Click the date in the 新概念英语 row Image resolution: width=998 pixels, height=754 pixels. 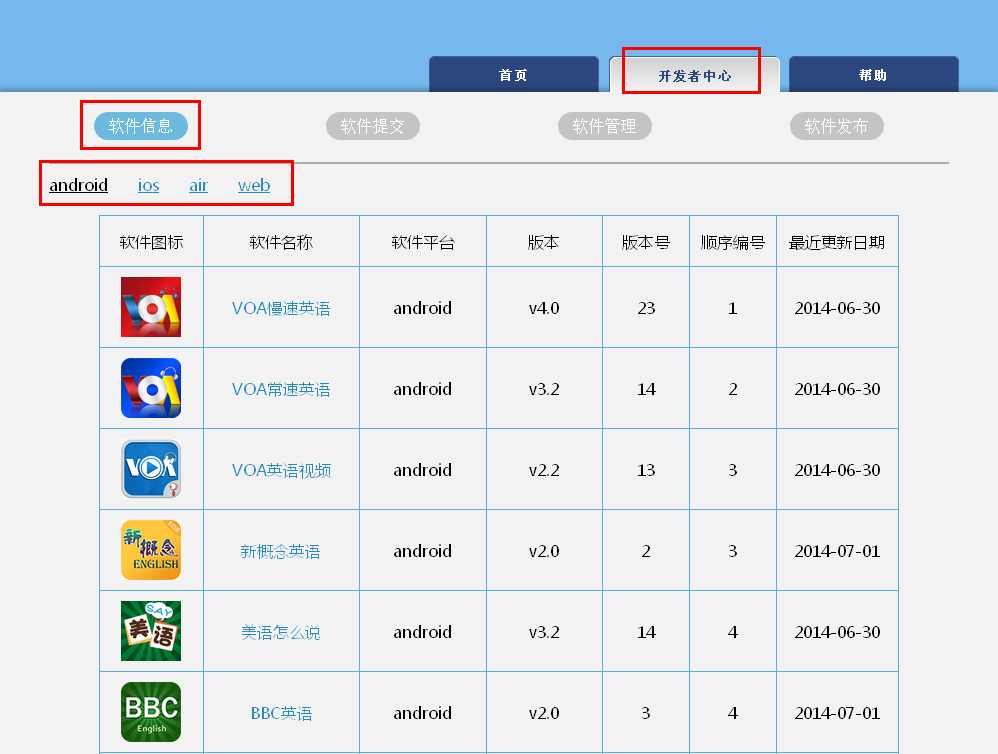coord(837,551)
